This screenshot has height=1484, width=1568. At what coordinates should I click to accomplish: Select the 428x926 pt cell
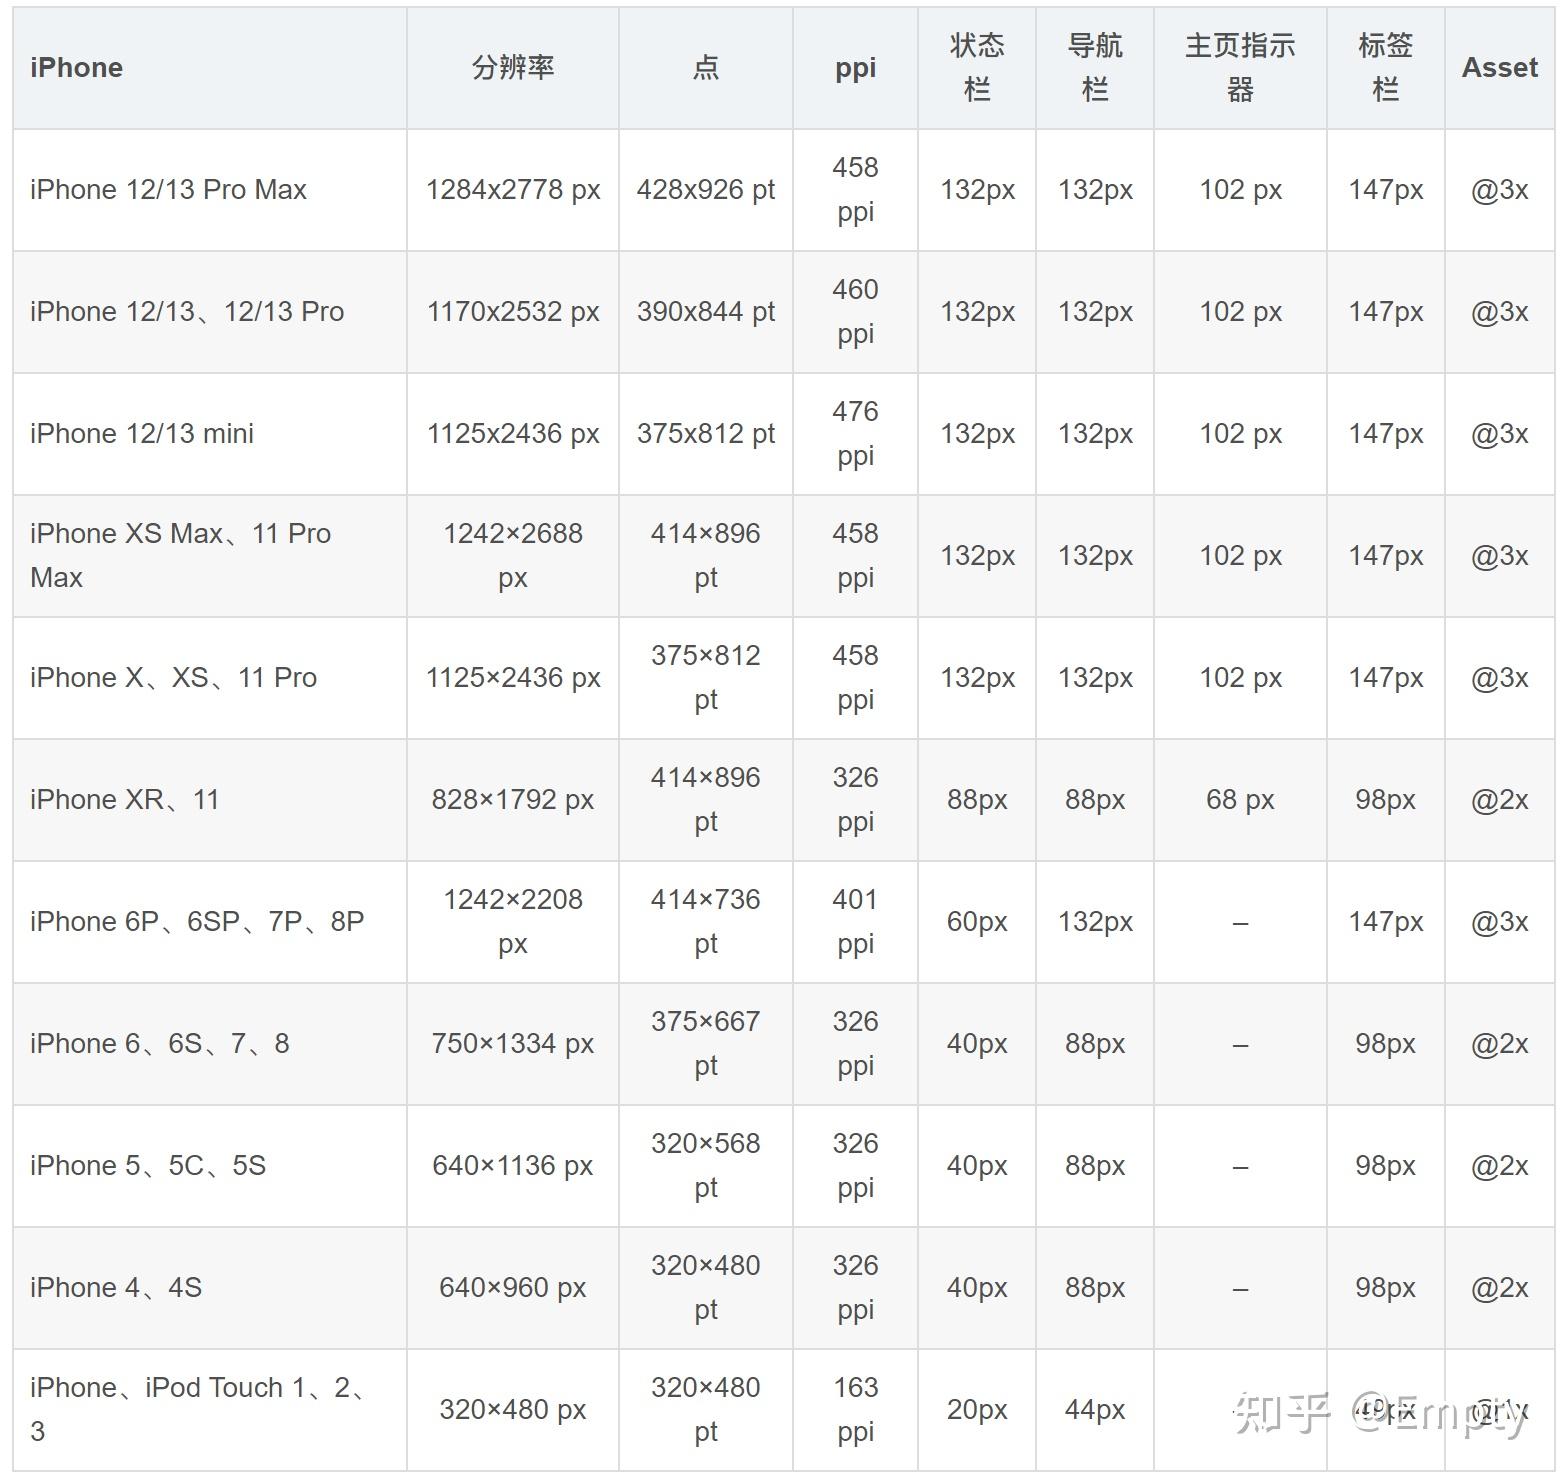tap(706, 190)
